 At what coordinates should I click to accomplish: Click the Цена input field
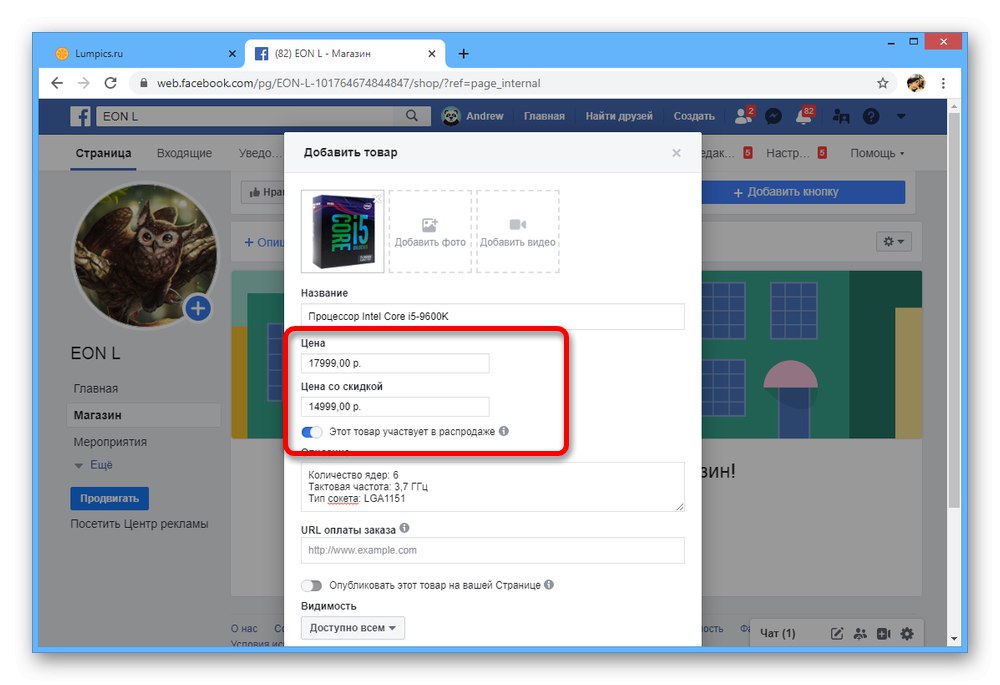pyautogui.click(x=395, y=363)
